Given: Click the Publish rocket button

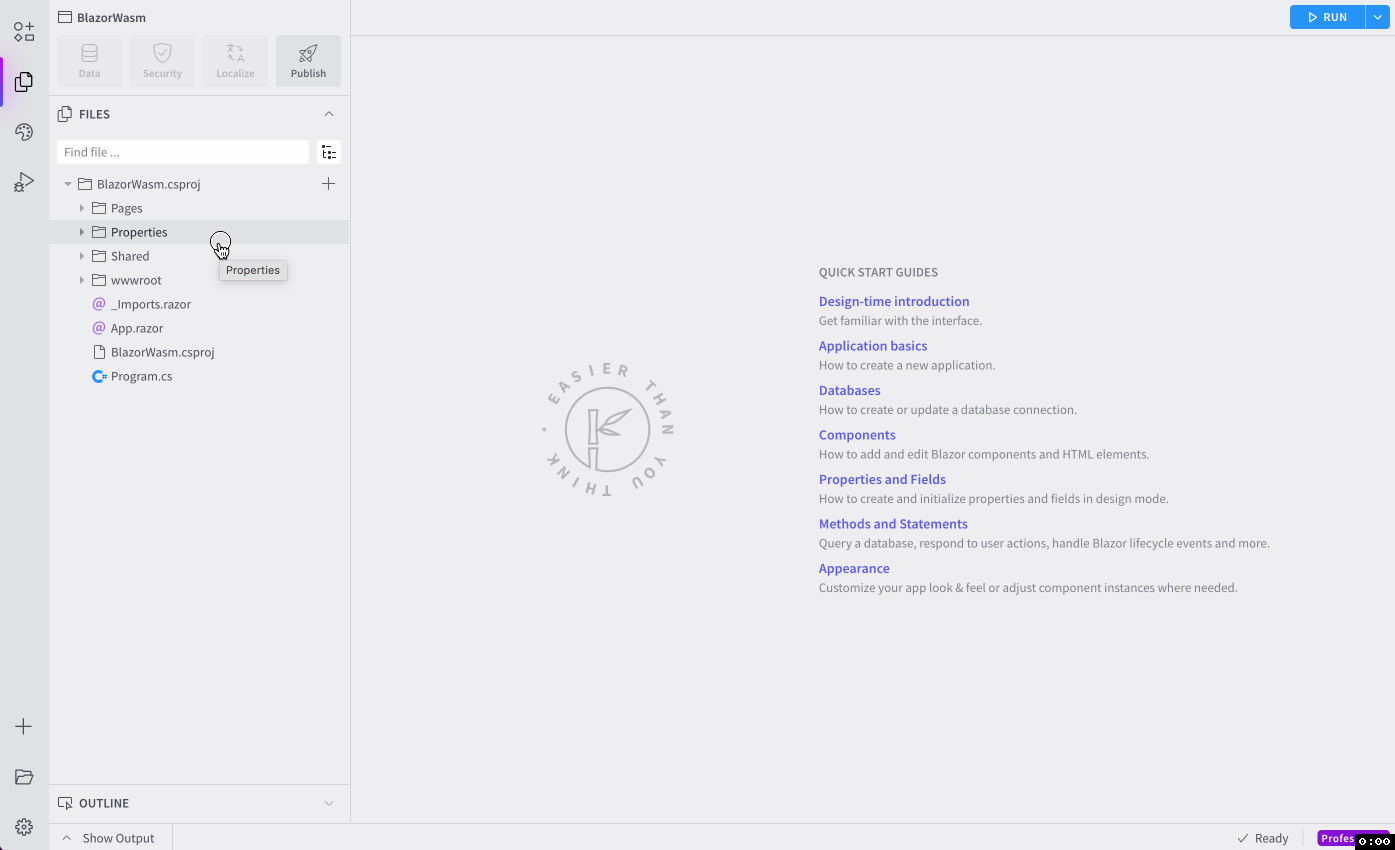Looking at the screenshot, I should [308, 61].
